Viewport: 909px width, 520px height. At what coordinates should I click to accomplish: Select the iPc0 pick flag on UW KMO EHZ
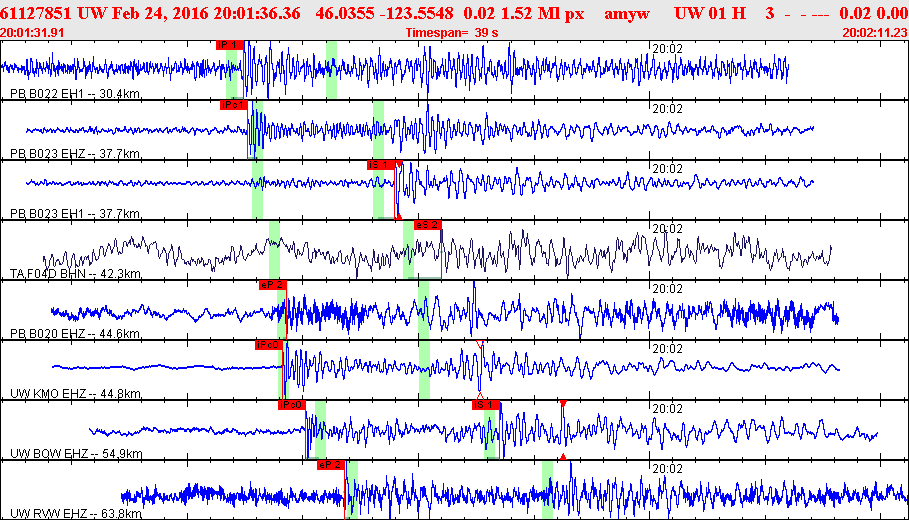coord(268,345)
